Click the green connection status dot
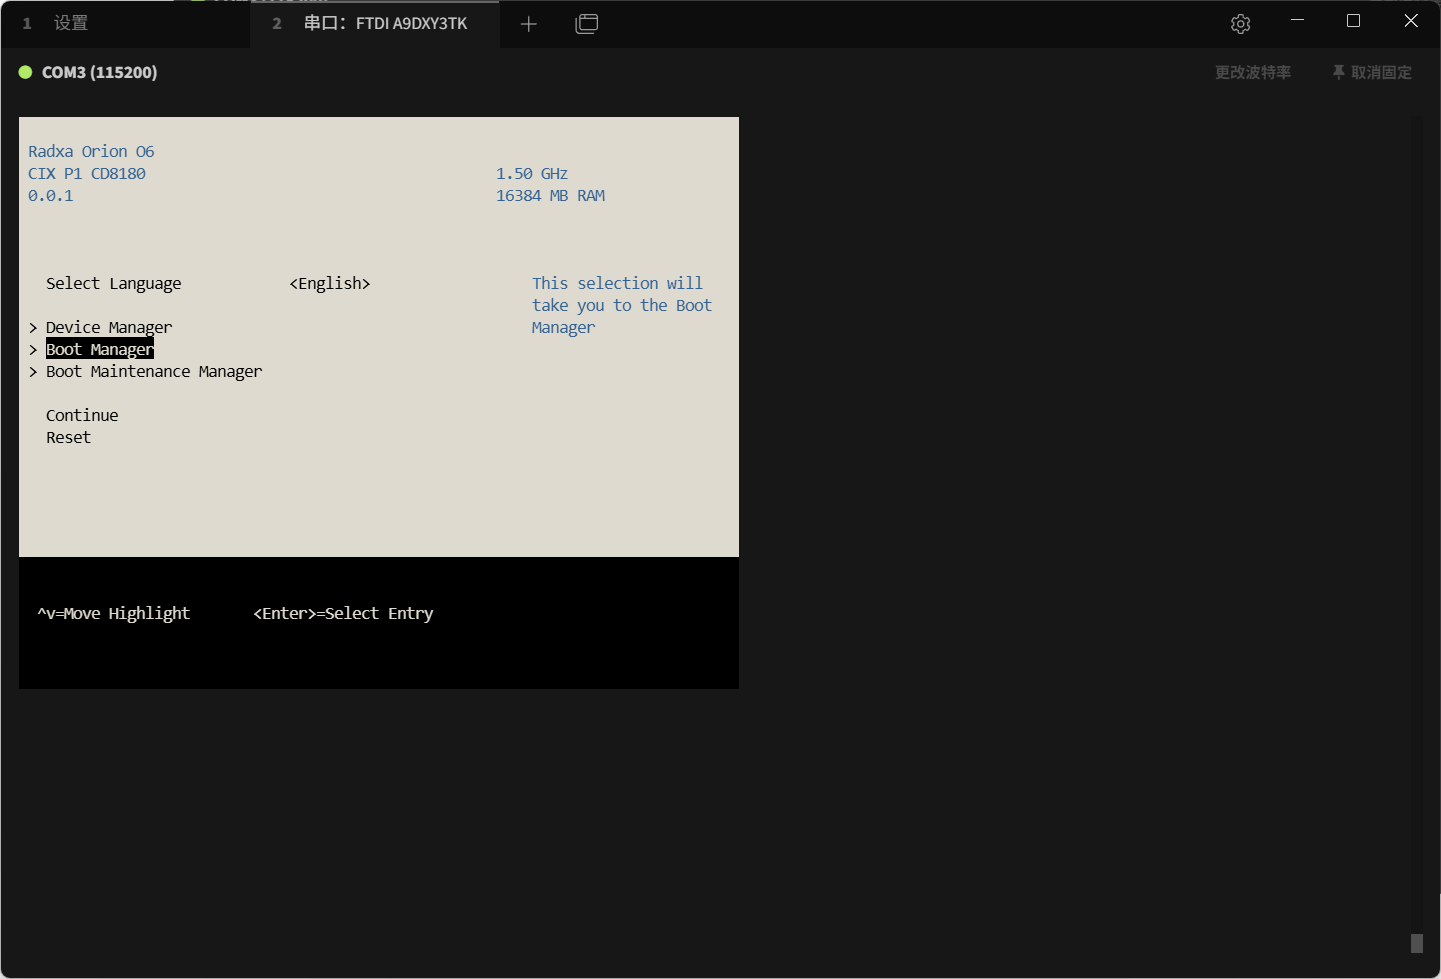Screen dimensions: 1441x979 (x=26, y=72)
